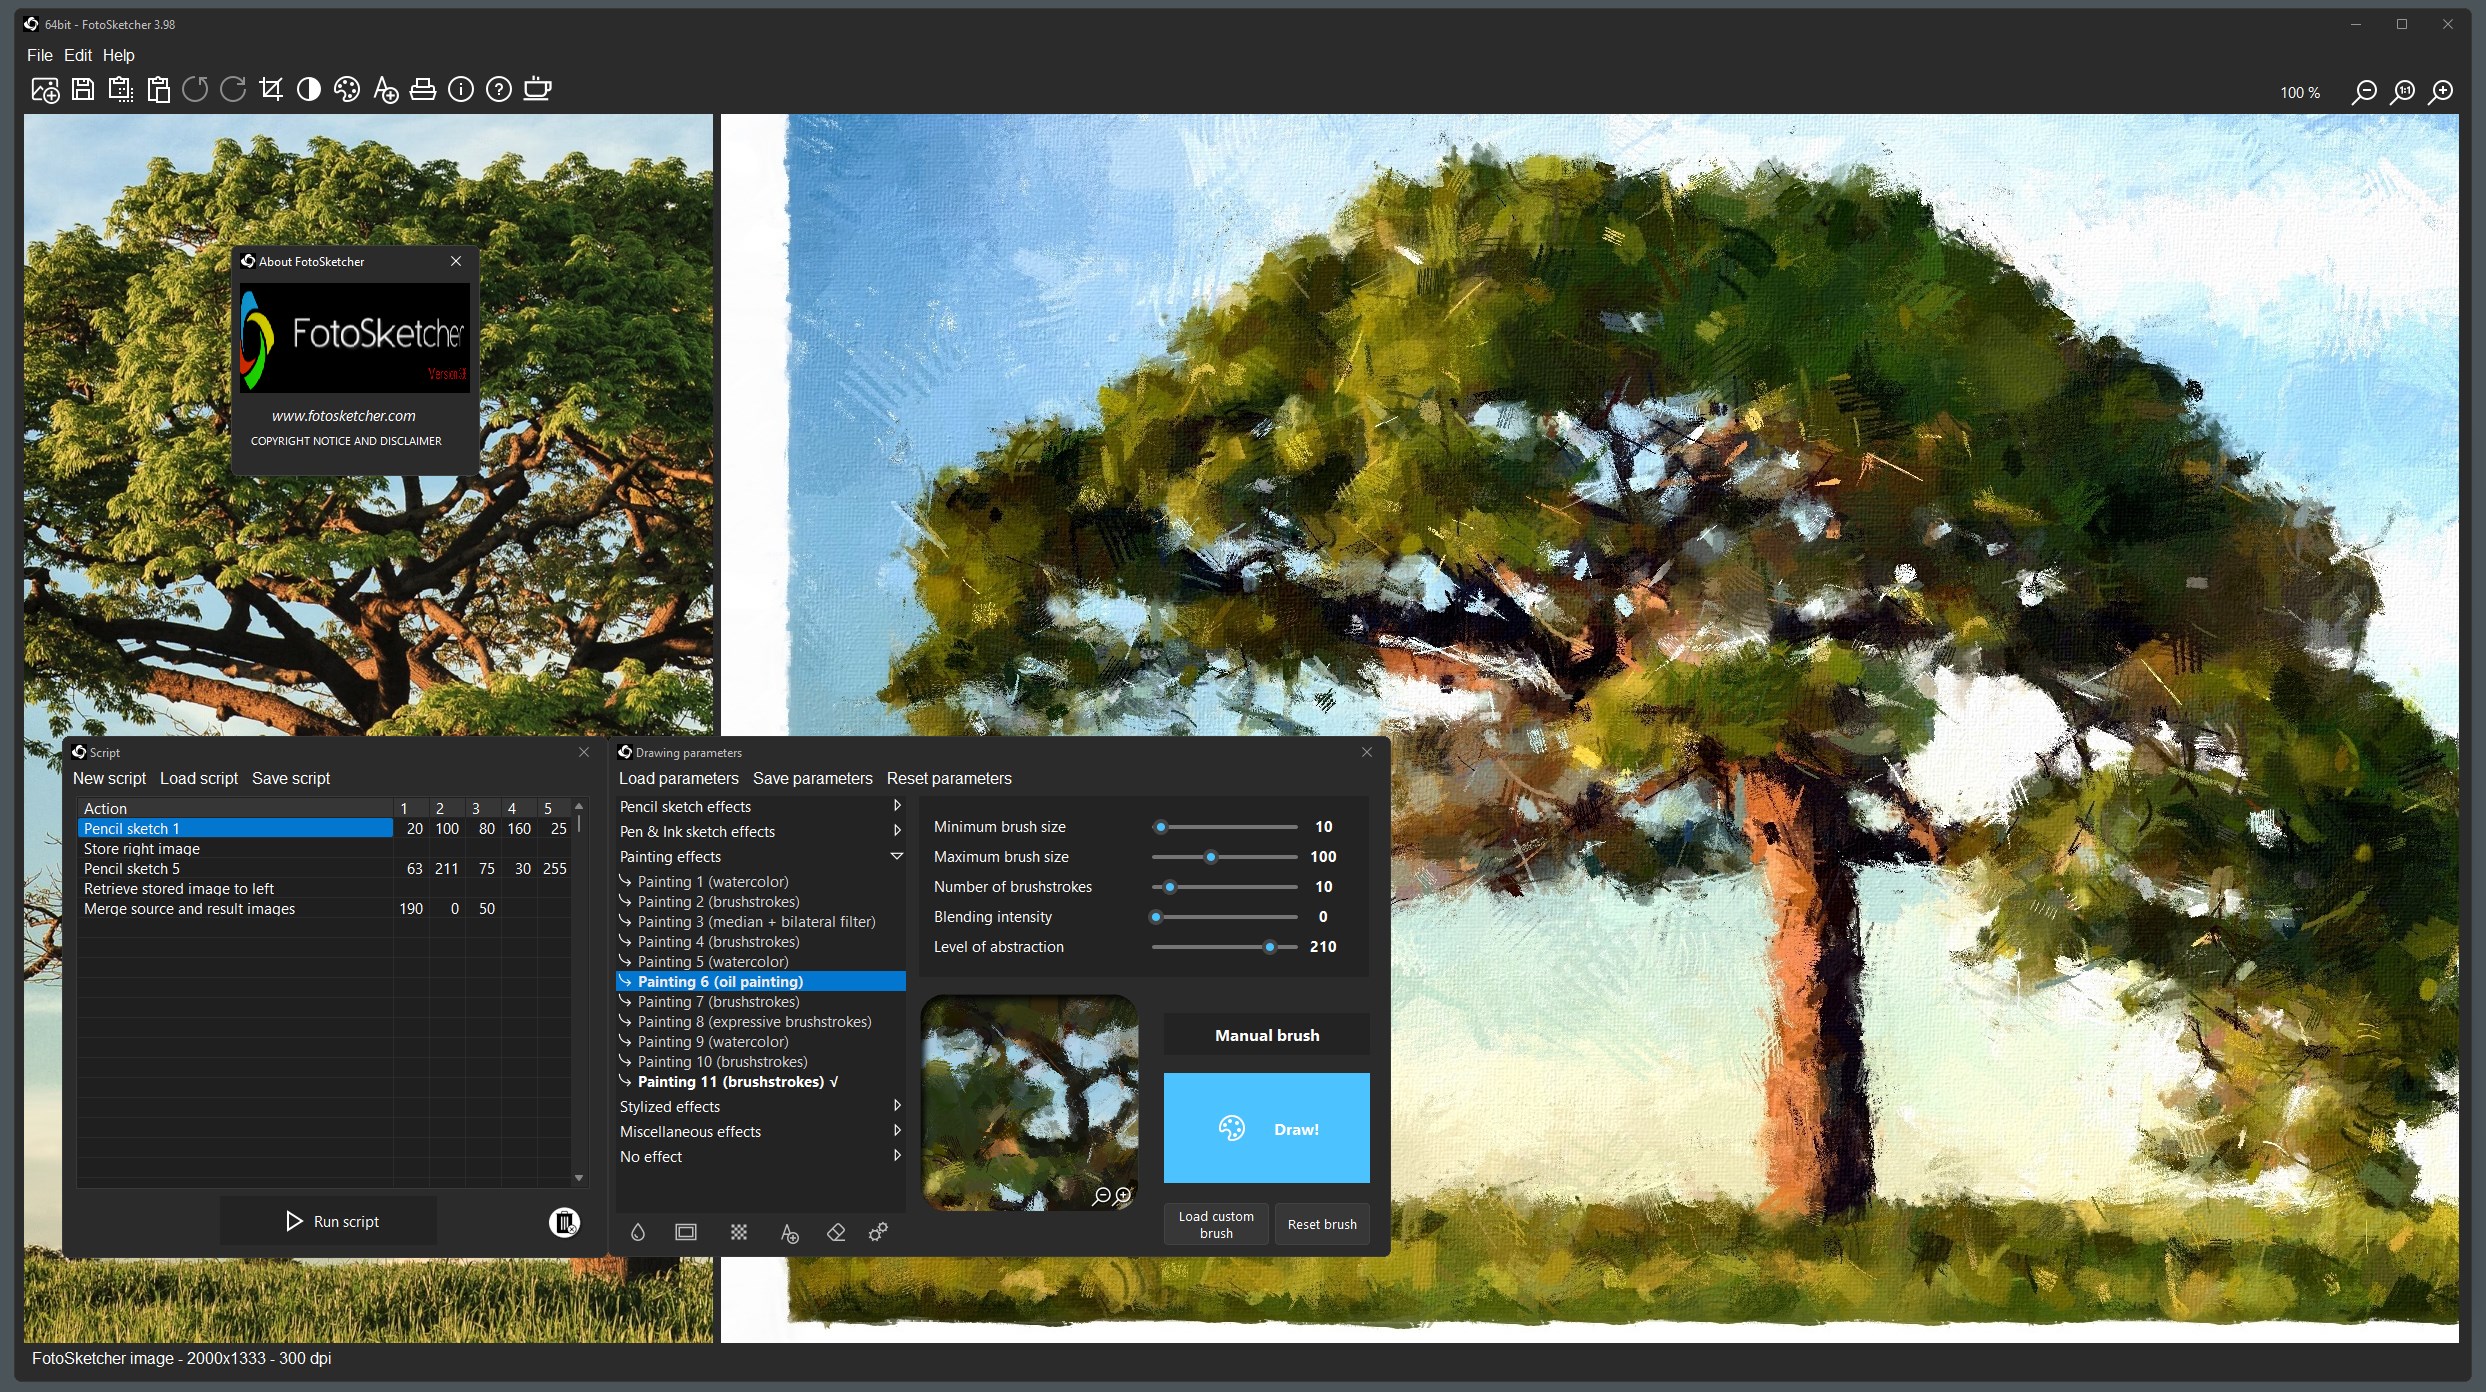Viewport: 2486px width, 1392px height.
Task: Open the Load parameters menu
Action: [x=678, y=778]
